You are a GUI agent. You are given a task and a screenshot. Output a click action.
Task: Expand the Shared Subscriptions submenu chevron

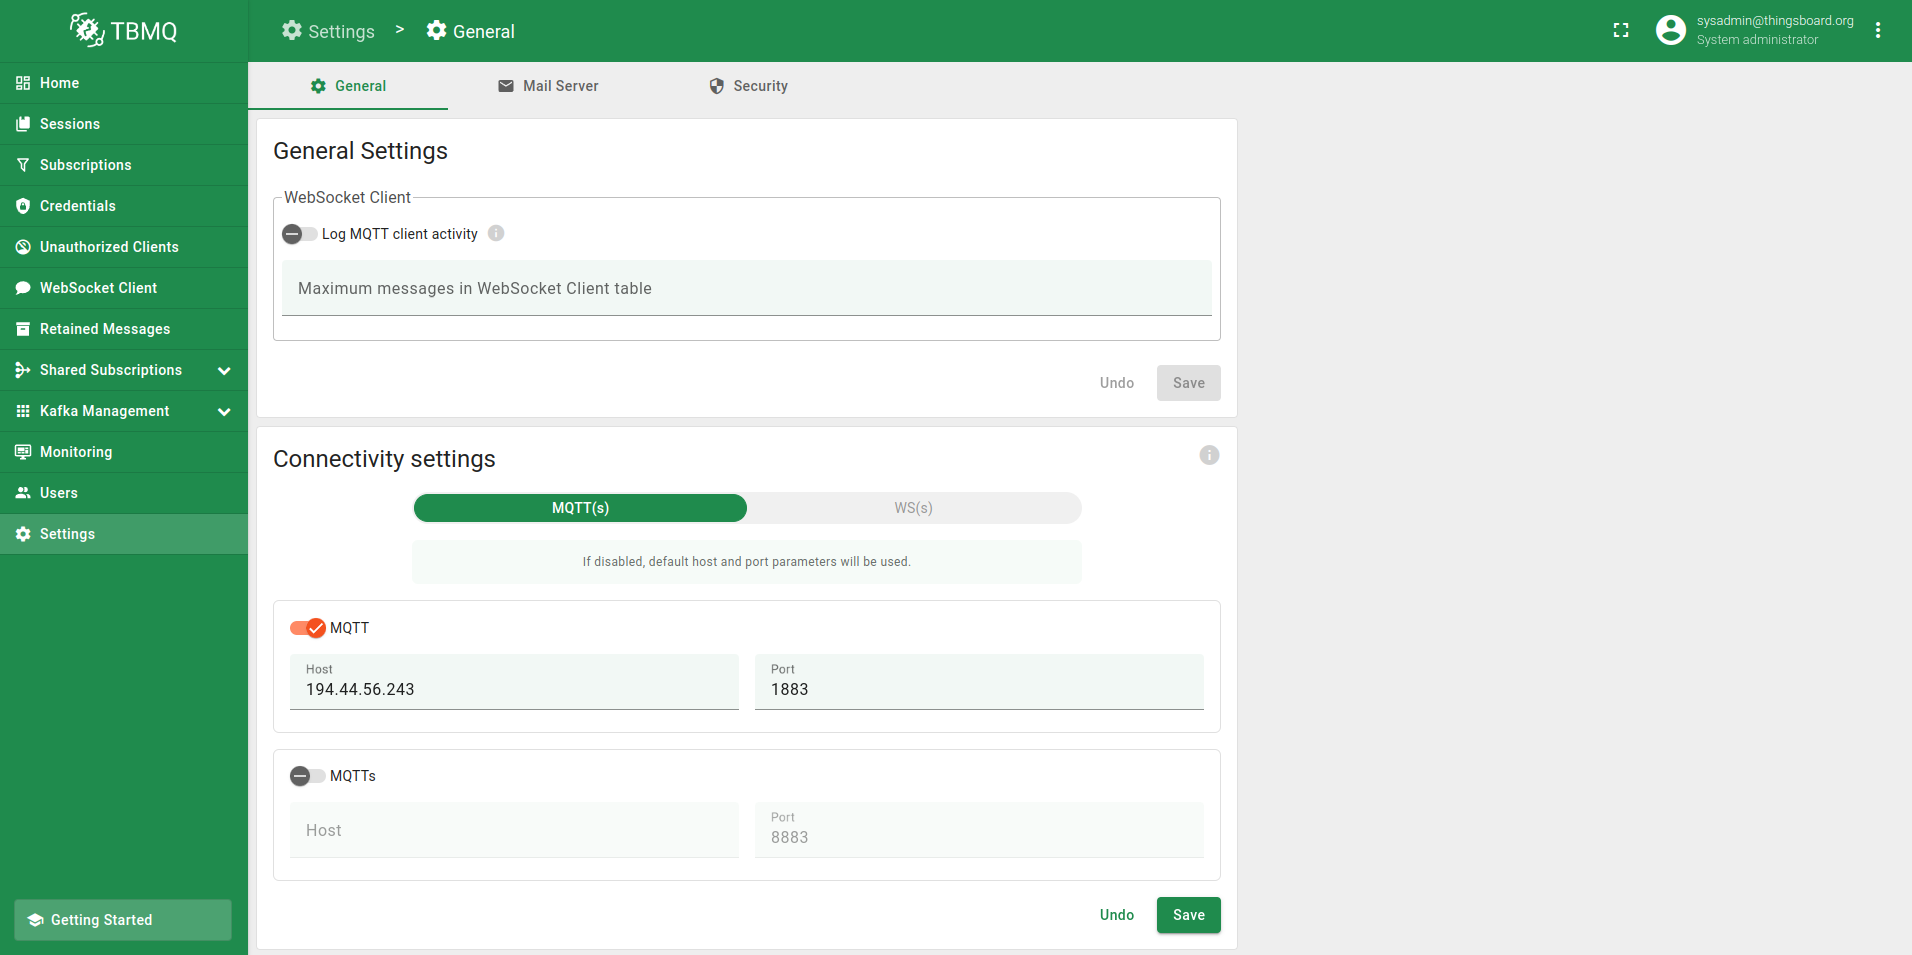(224, 371)
